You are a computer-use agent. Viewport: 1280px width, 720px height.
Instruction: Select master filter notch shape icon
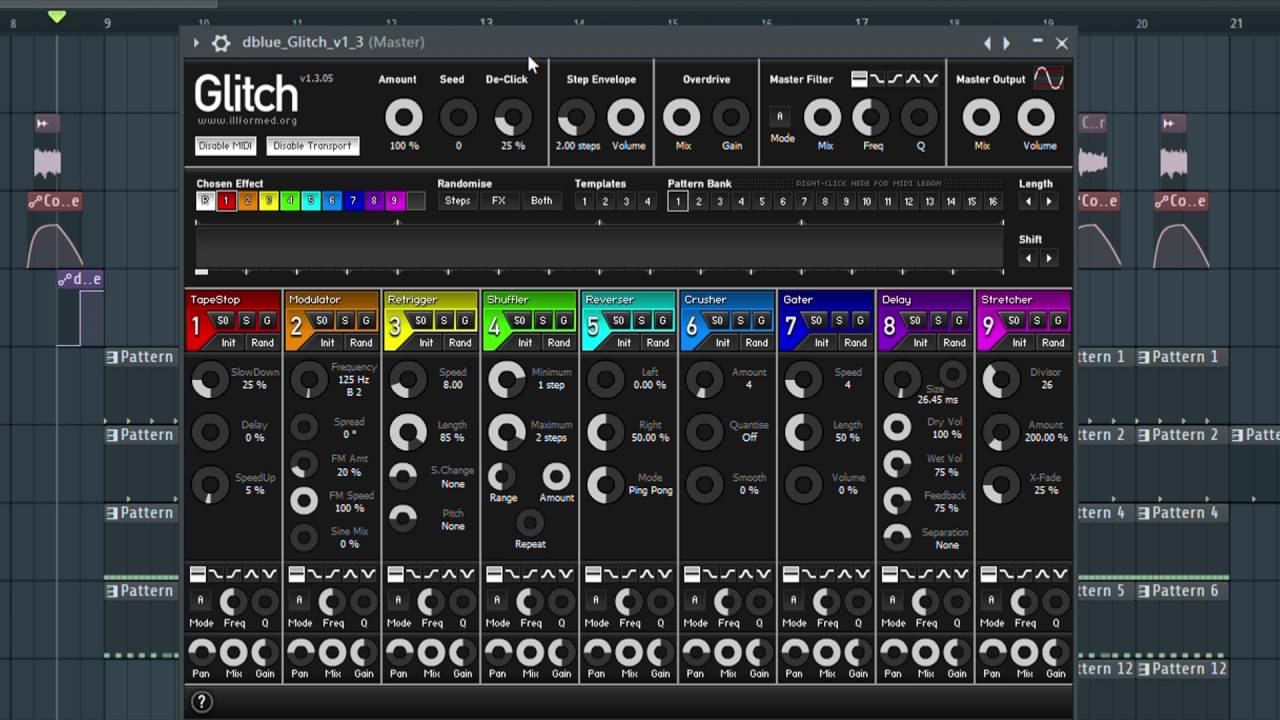coord(931,79)
